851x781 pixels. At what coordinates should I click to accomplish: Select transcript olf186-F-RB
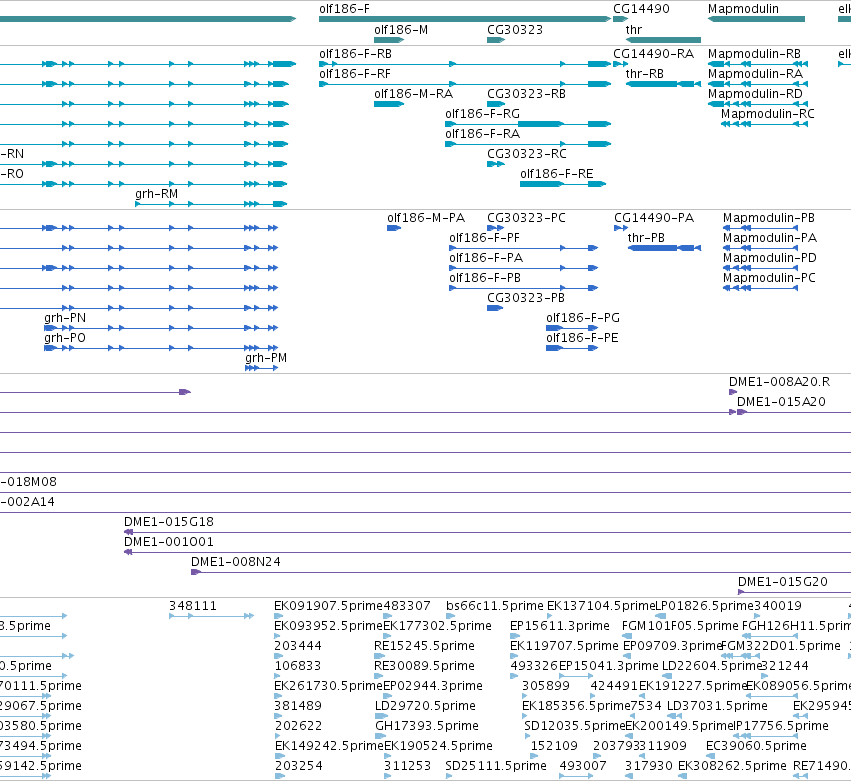(x=465, y=64)
